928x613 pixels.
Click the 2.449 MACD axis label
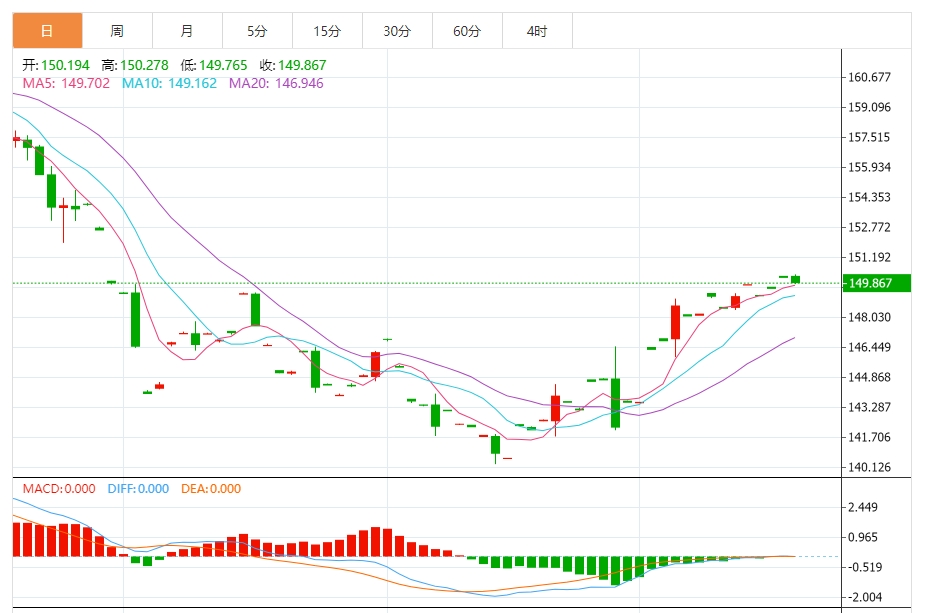863,507
